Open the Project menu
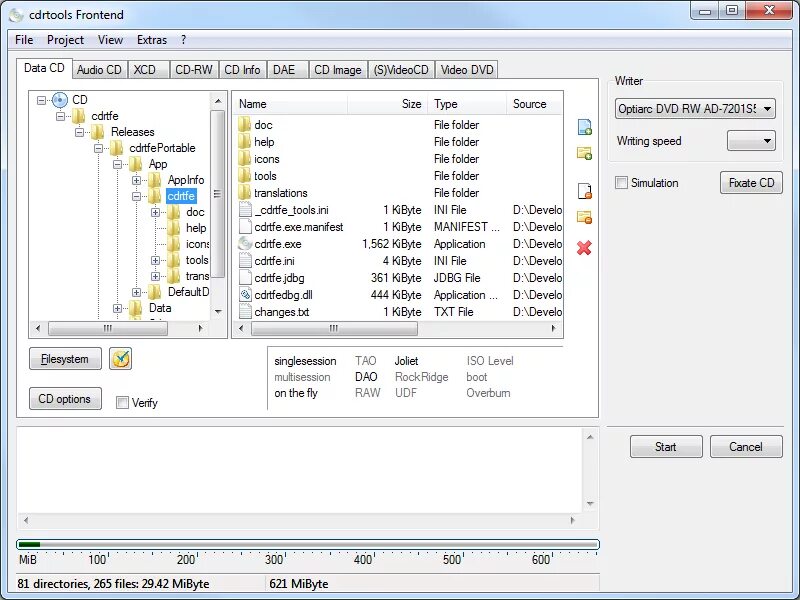The width and height of the screenshot is (800, 600). [x=65, y=40]
